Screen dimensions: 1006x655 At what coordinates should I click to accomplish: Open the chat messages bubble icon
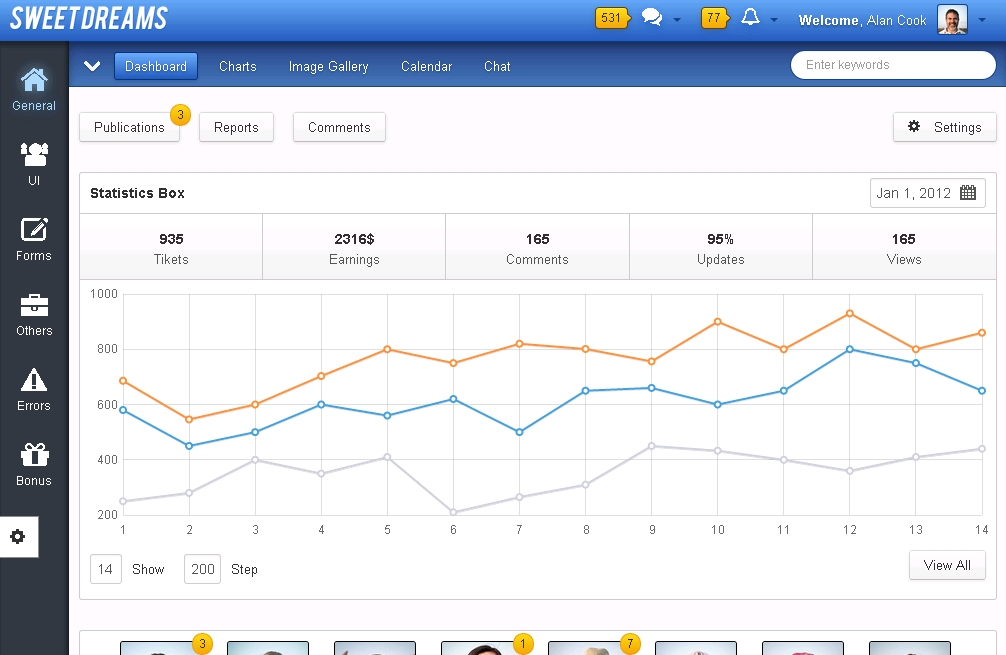click(x=652, y=18)
